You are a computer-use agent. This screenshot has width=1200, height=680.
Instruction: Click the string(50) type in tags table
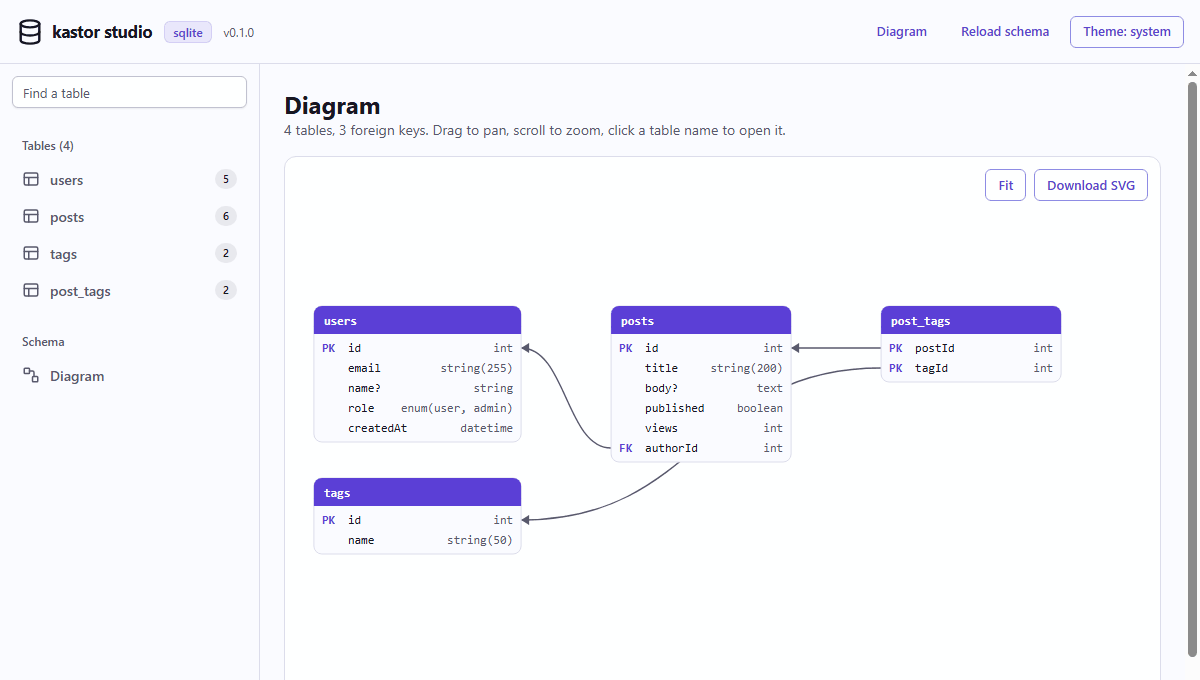click(x=480, y=540)
